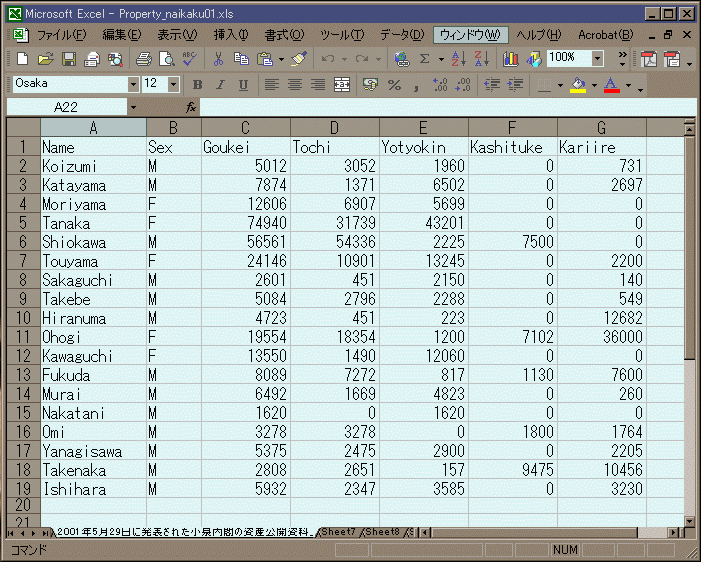This screenshot has width=701, height=562.
Task: Toggle underline formatting
Action: tap(243, 85)
